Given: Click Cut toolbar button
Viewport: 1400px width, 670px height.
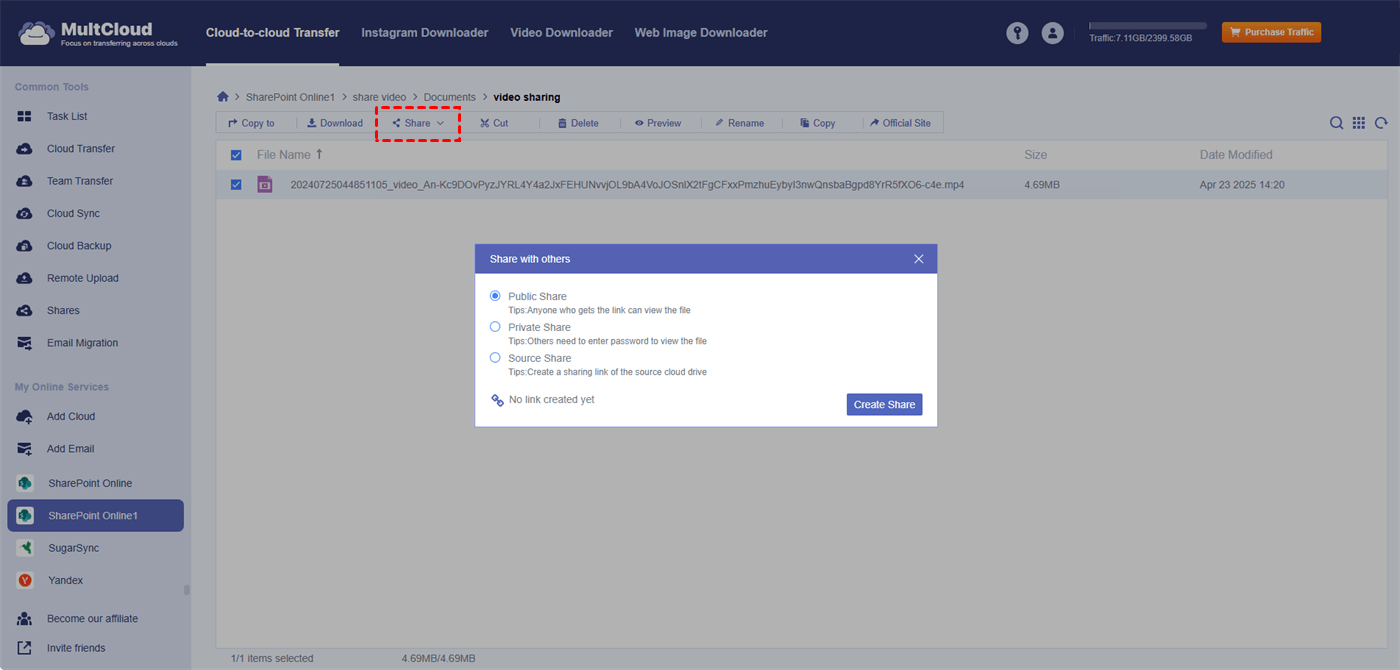Looking at the screenshot, I should tap(494, 123).
